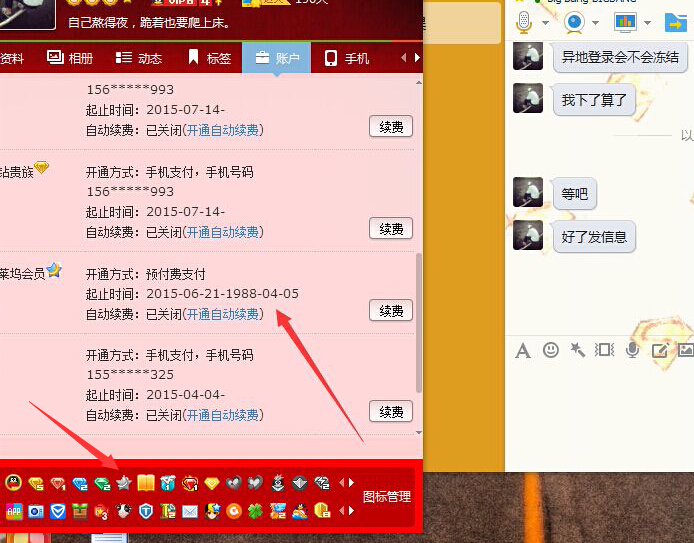694x543 pixels.
Task: Click the red ruby gem with flame icon
Action: tap(190, 483)
